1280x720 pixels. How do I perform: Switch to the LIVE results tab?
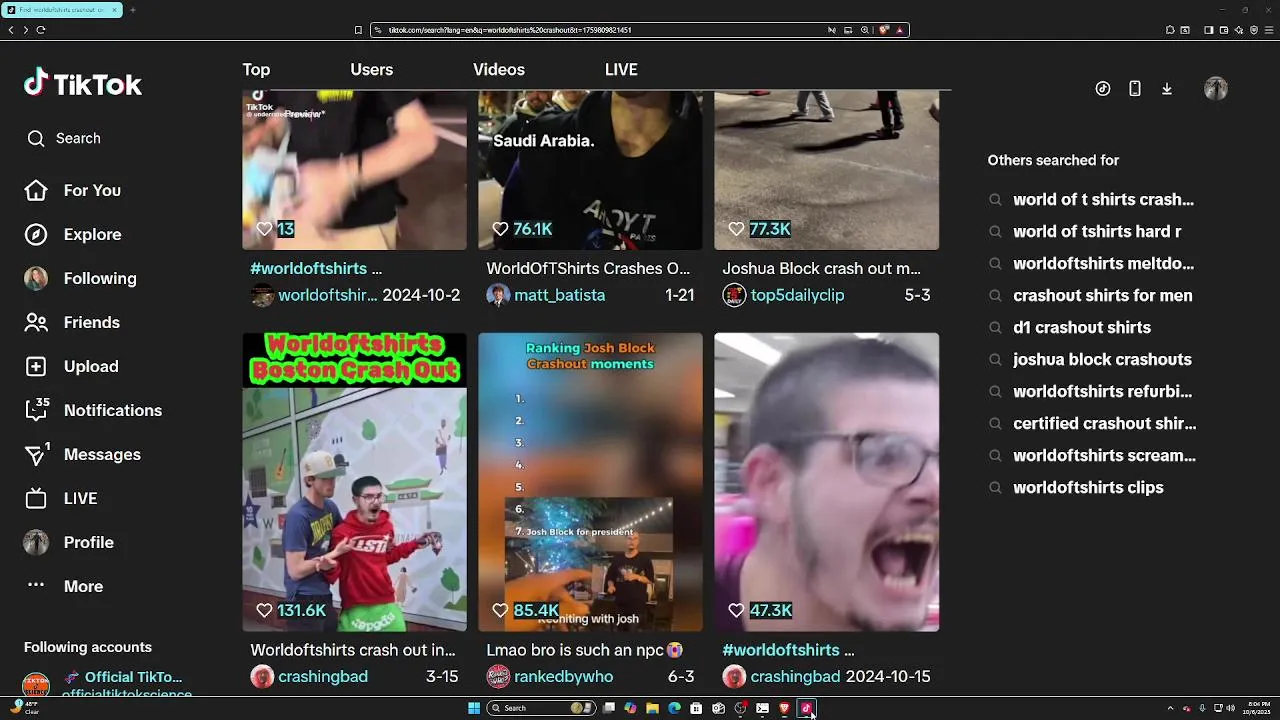pyautogui.click(x=621, y=69)
